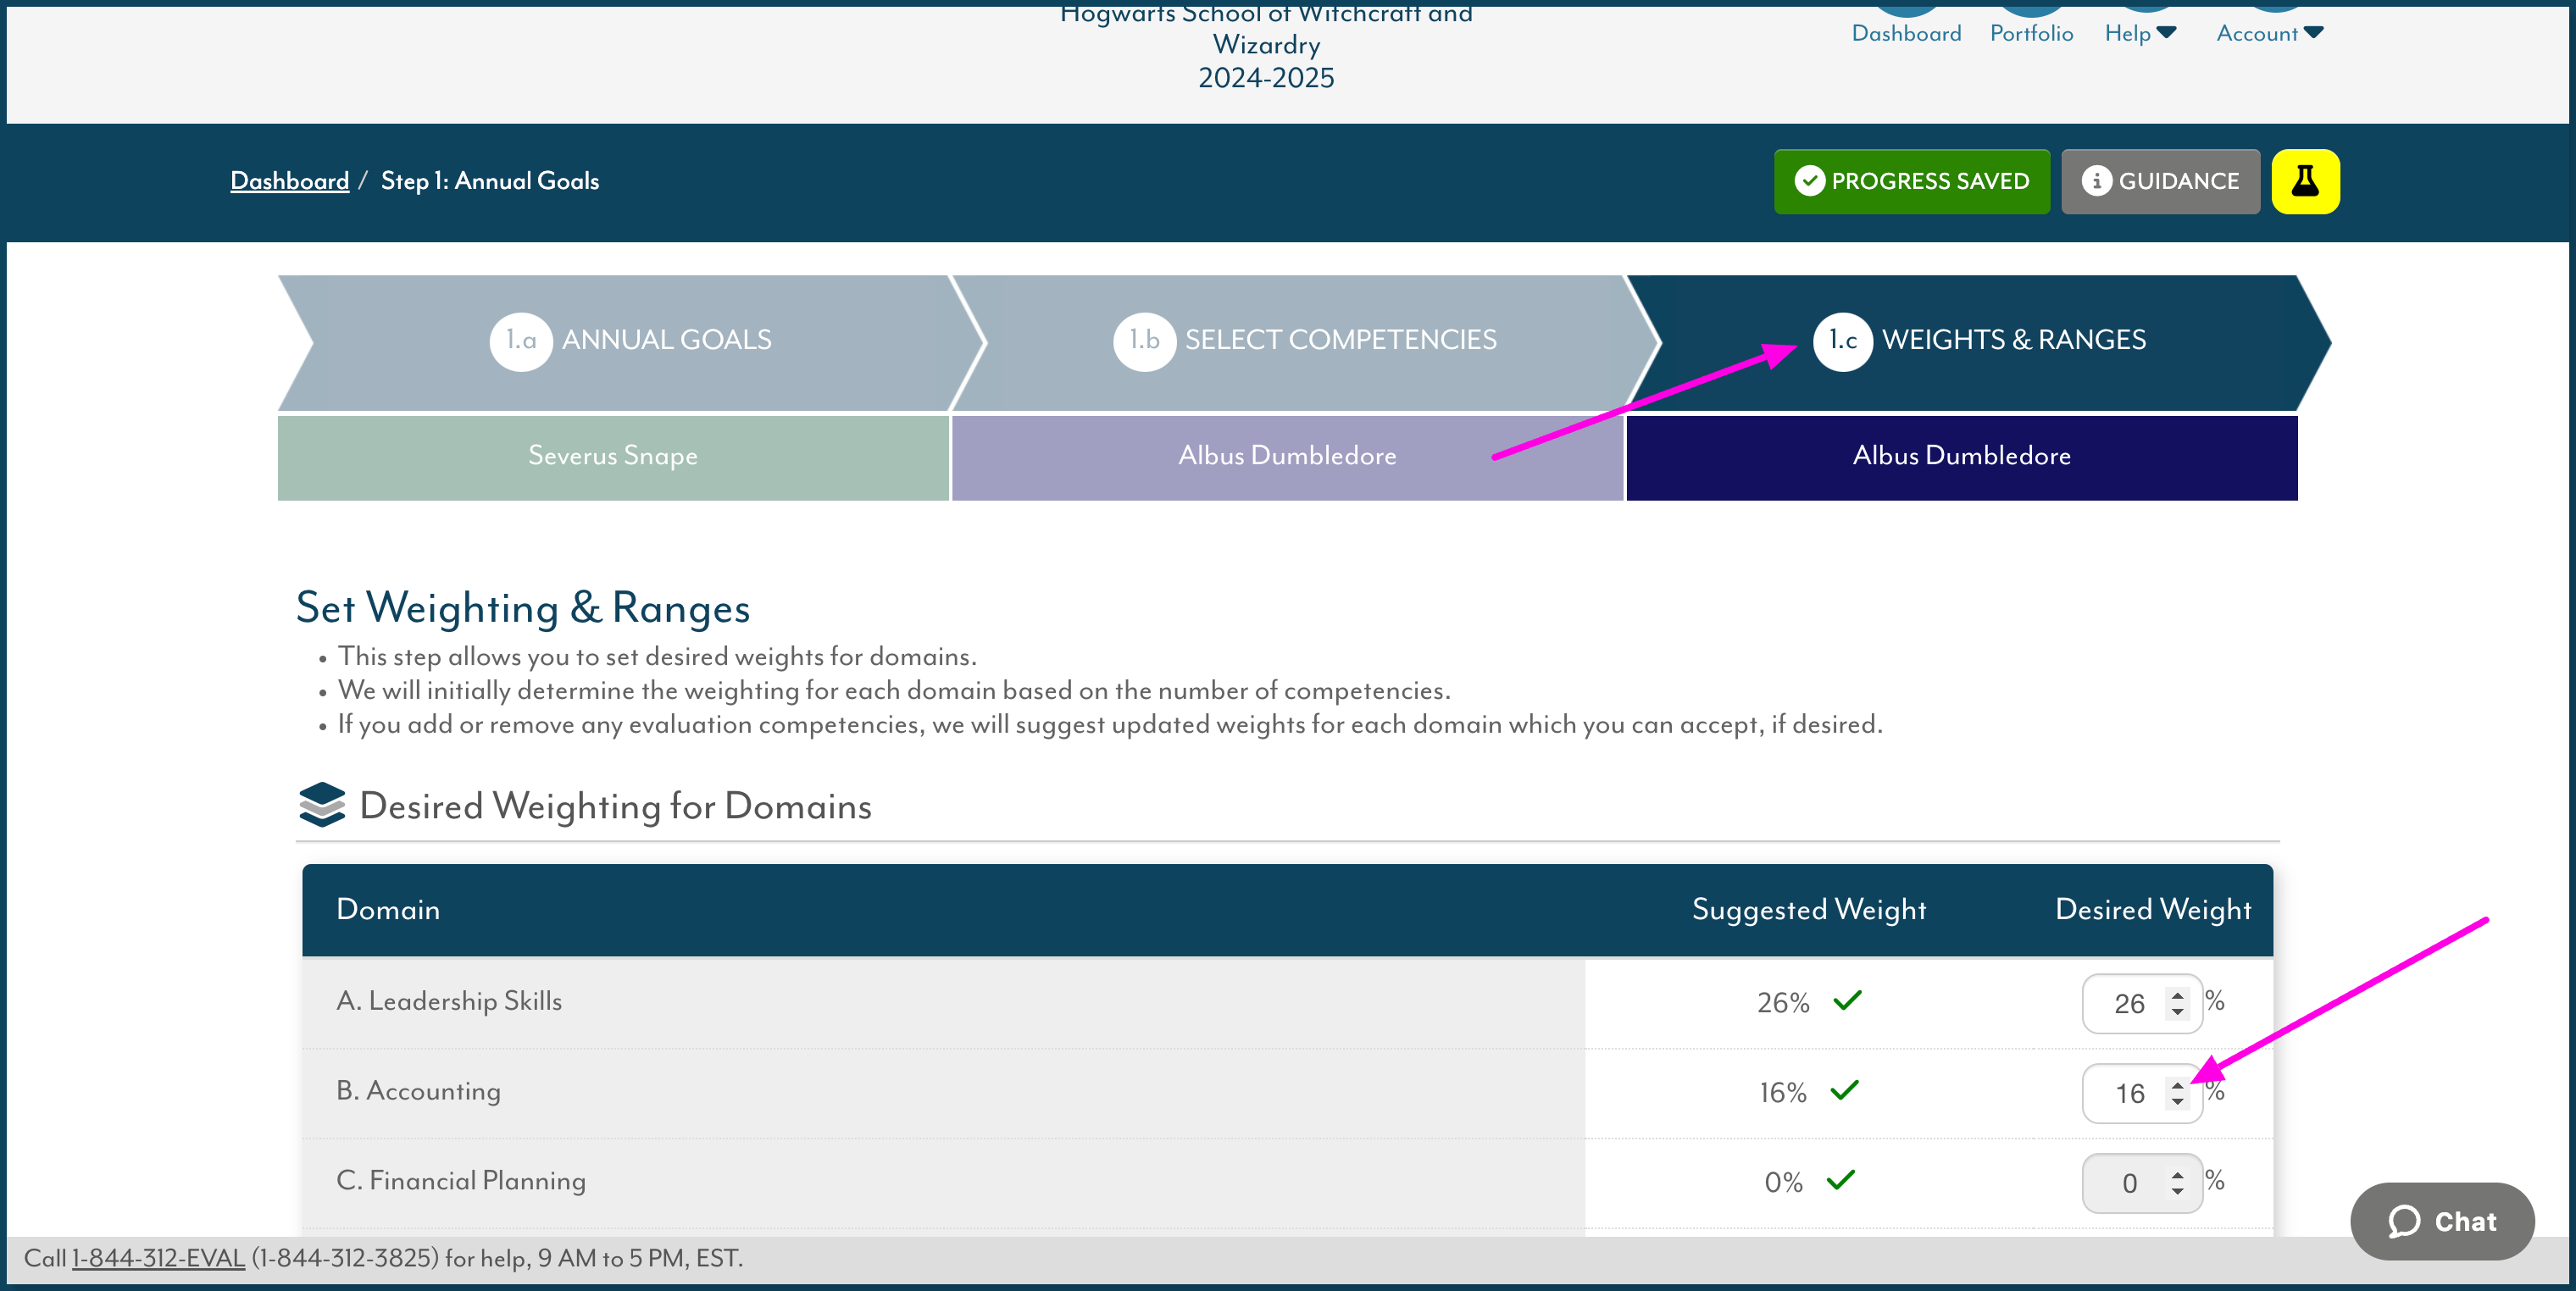This screenshot has height=1291, width=2576.
Task: Click the Set Weighting & Ranges heading
Action: [x=523, y=608]
